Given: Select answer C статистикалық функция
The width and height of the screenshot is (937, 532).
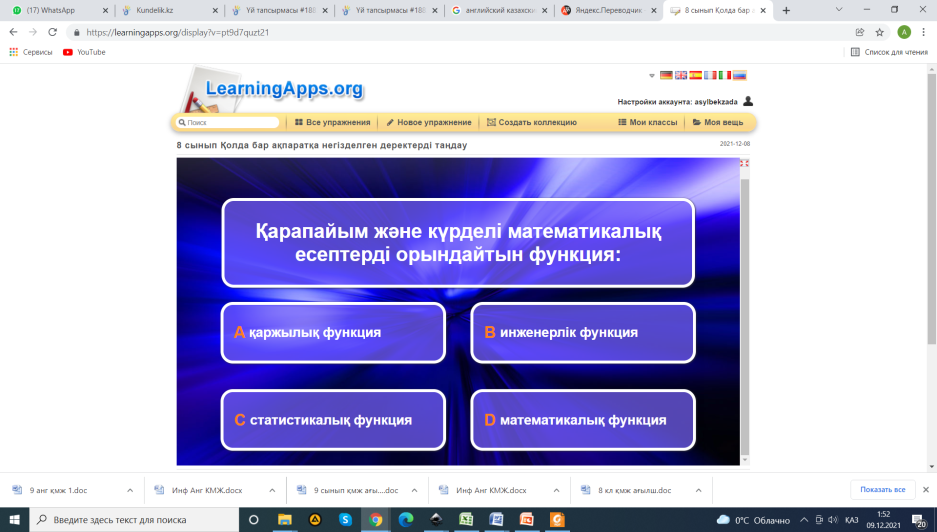Looking at the screenshot, I should pyautogui.click(x=333, y=420).
